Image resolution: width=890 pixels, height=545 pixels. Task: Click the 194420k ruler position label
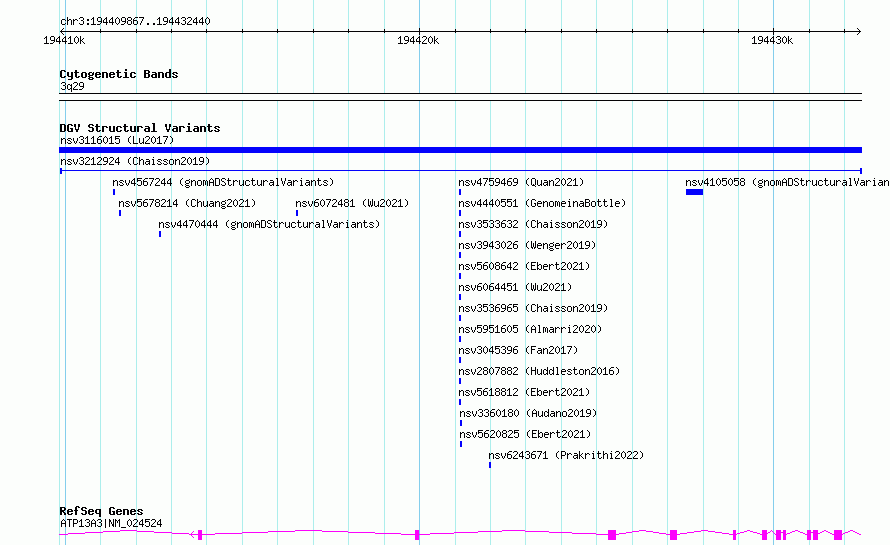[418, 40]
